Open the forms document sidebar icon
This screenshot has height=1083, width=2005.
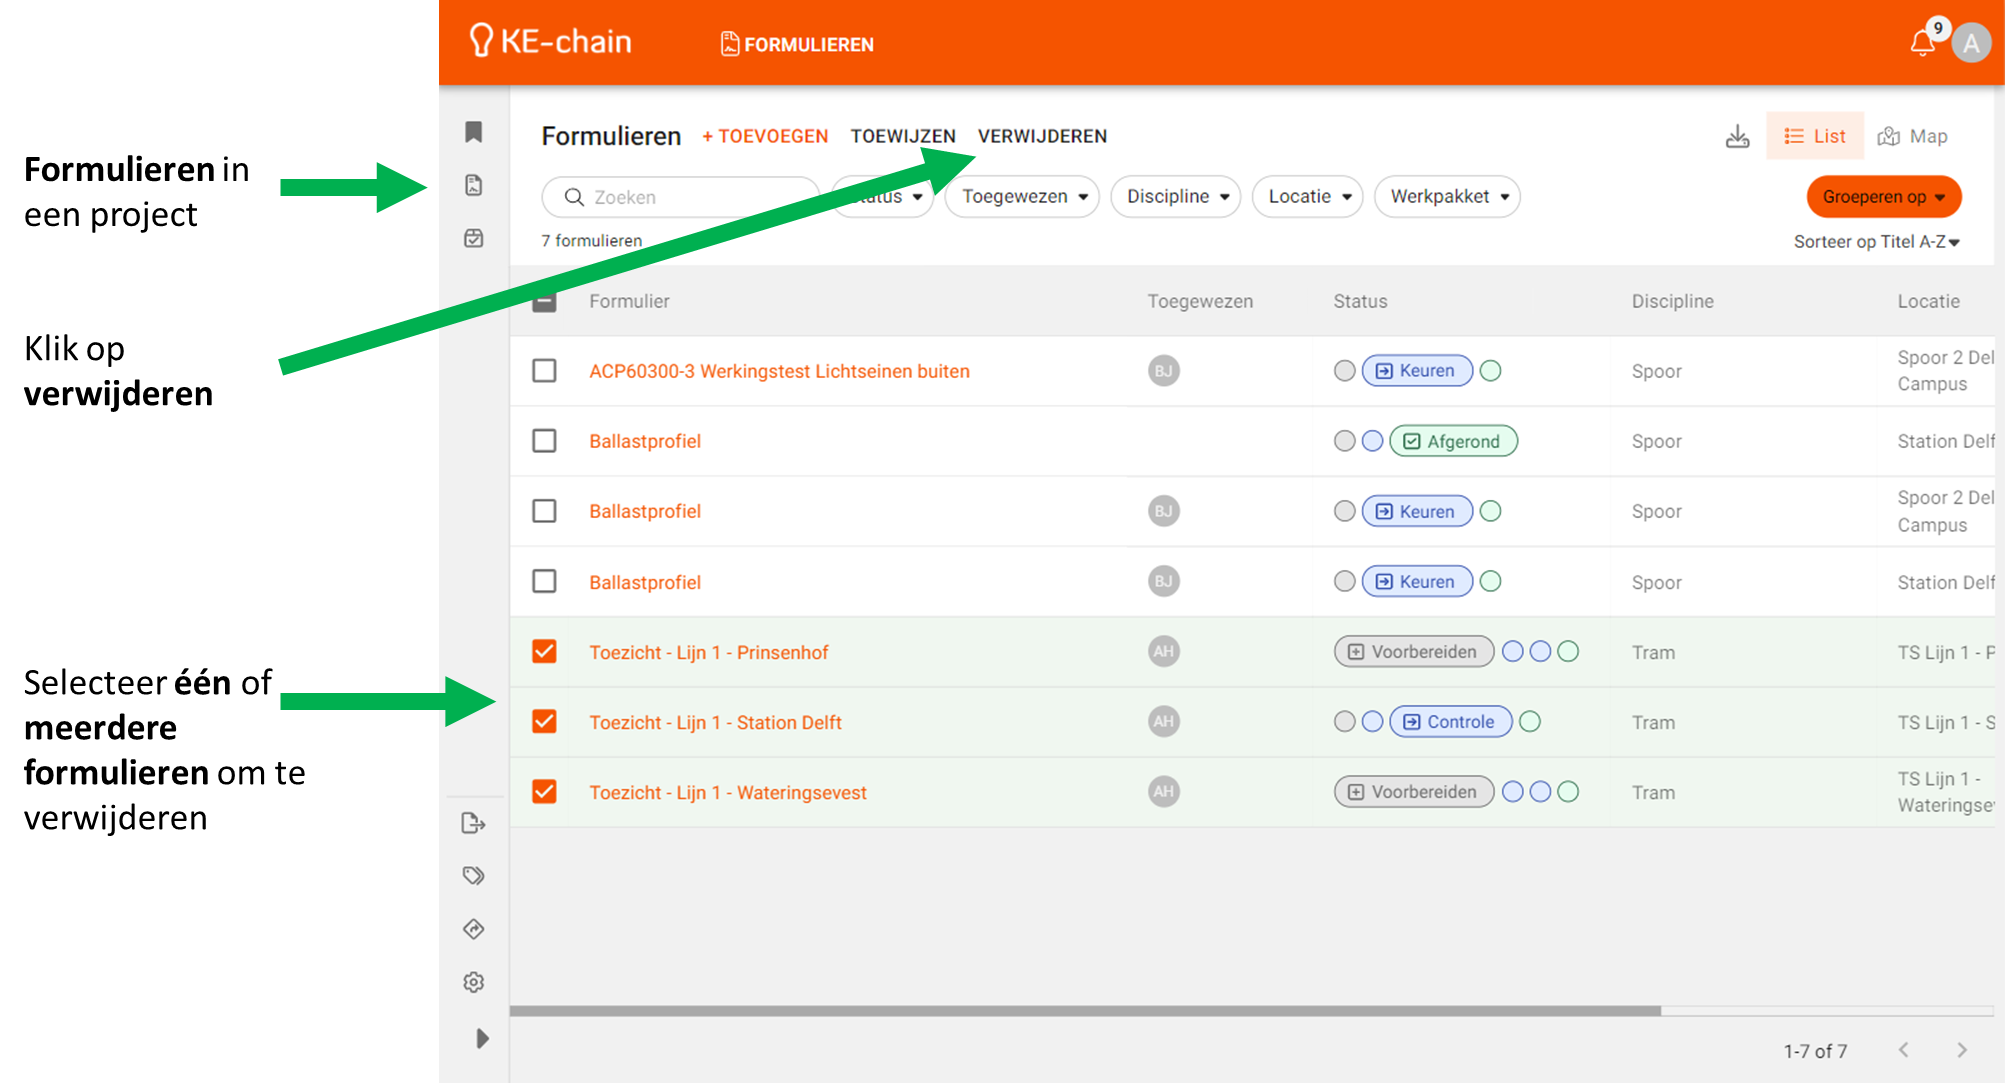pos(474,185)
